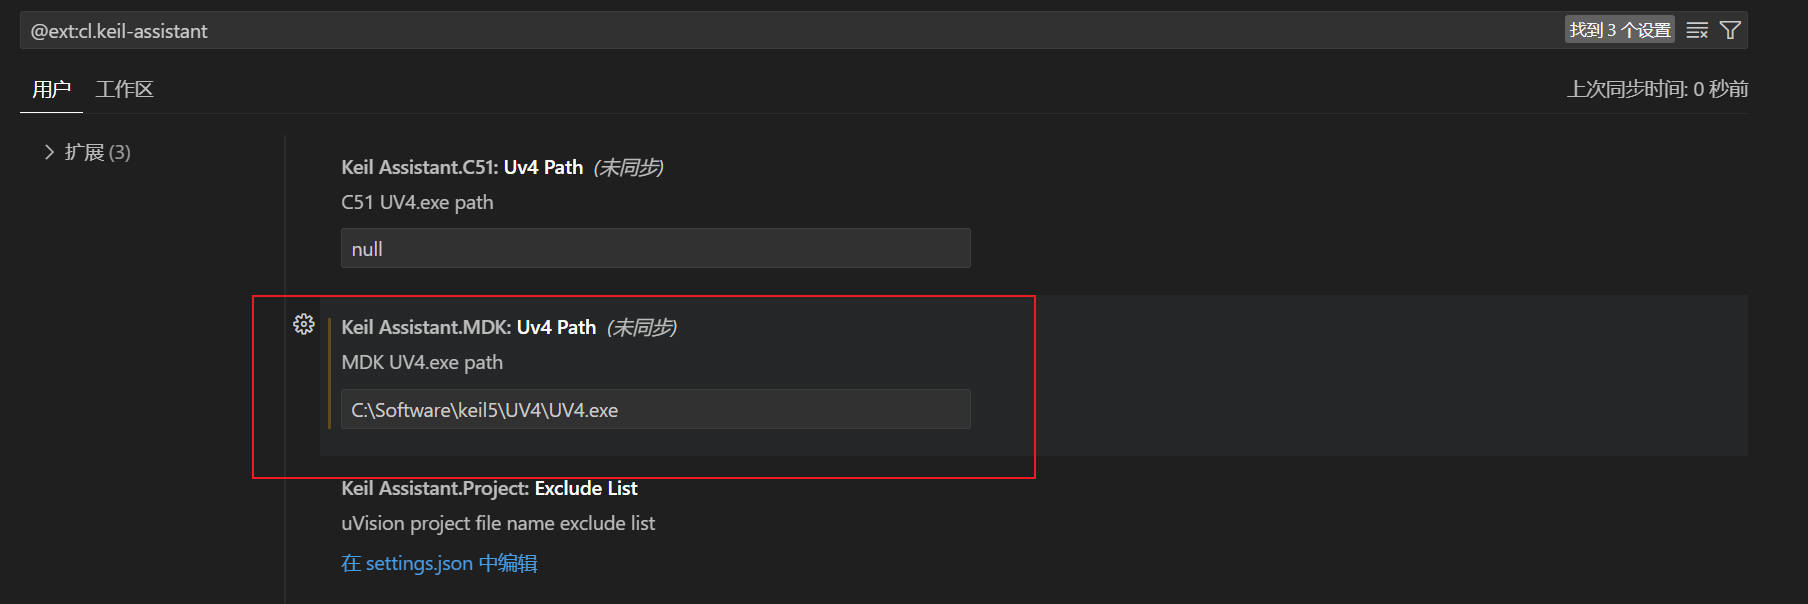Select the Keil Assistant.Project: Exclude List title

pyautogui.click(x=489, y=488)
